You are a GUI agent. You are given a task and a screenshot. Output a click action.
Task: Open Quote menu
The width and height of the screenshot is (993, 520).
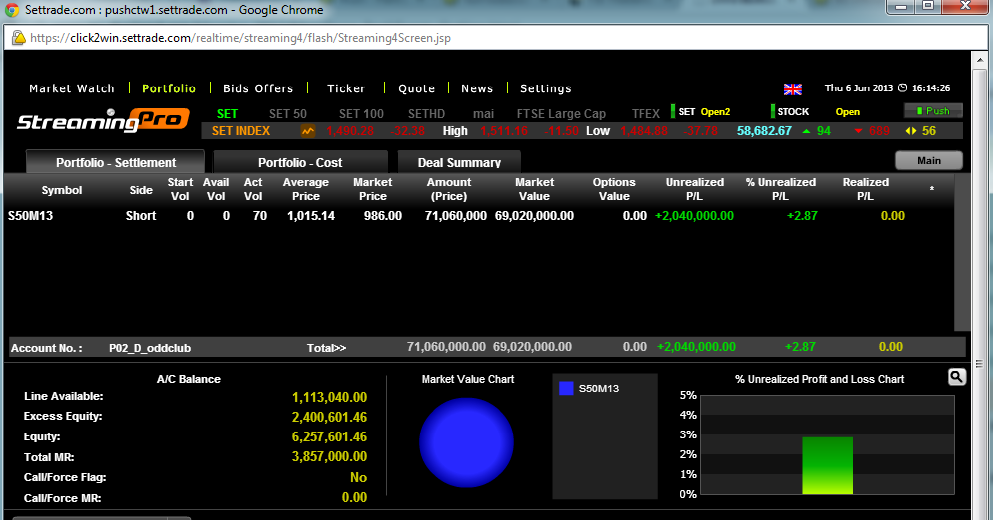tap(416, 88)
